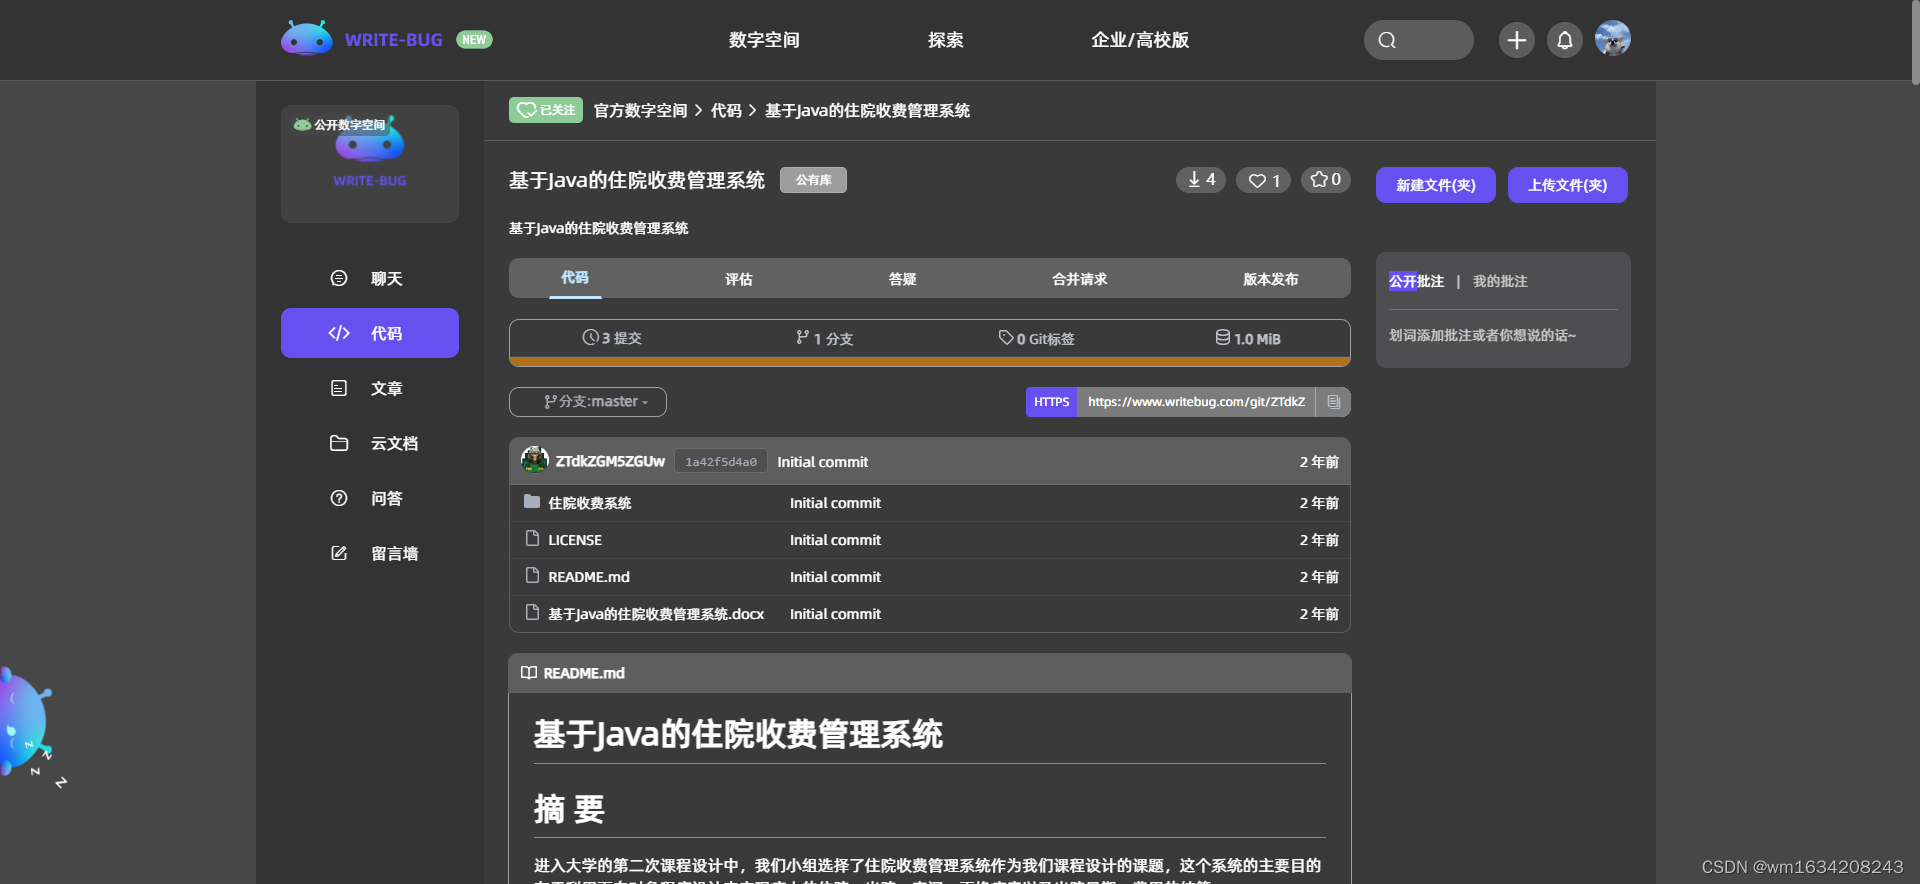Like the repository via heart icon
The image size is (1920, 884).
click(1263, 180)
